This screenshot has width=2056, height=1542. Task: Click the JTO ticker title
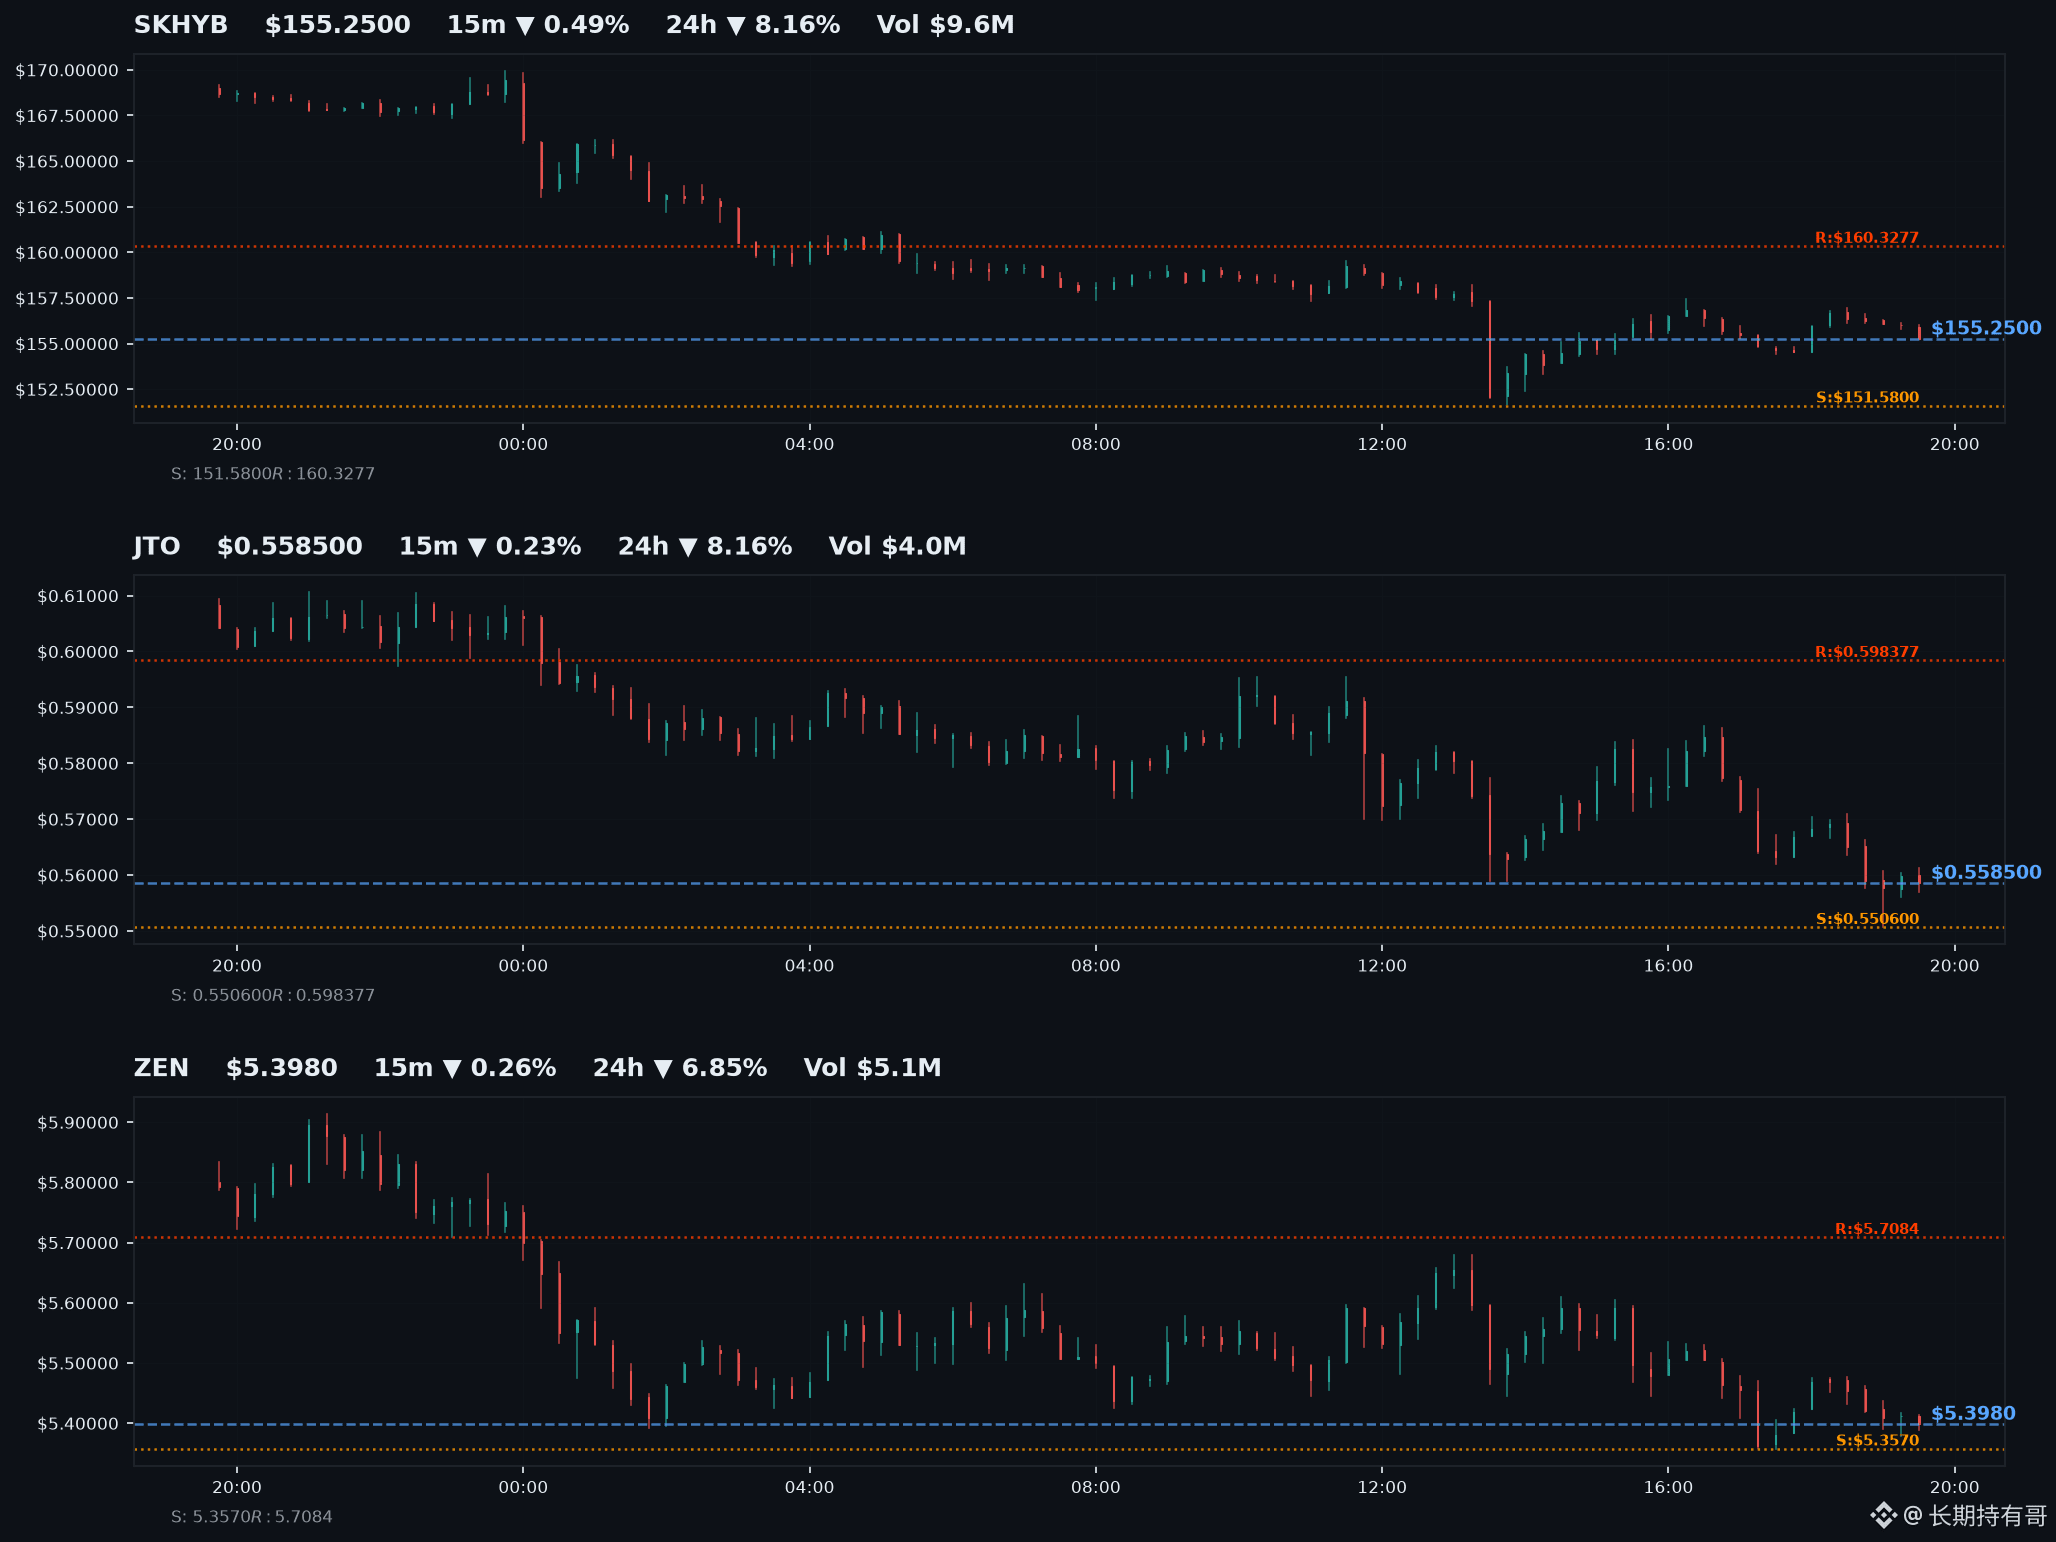tap(157, 547)
